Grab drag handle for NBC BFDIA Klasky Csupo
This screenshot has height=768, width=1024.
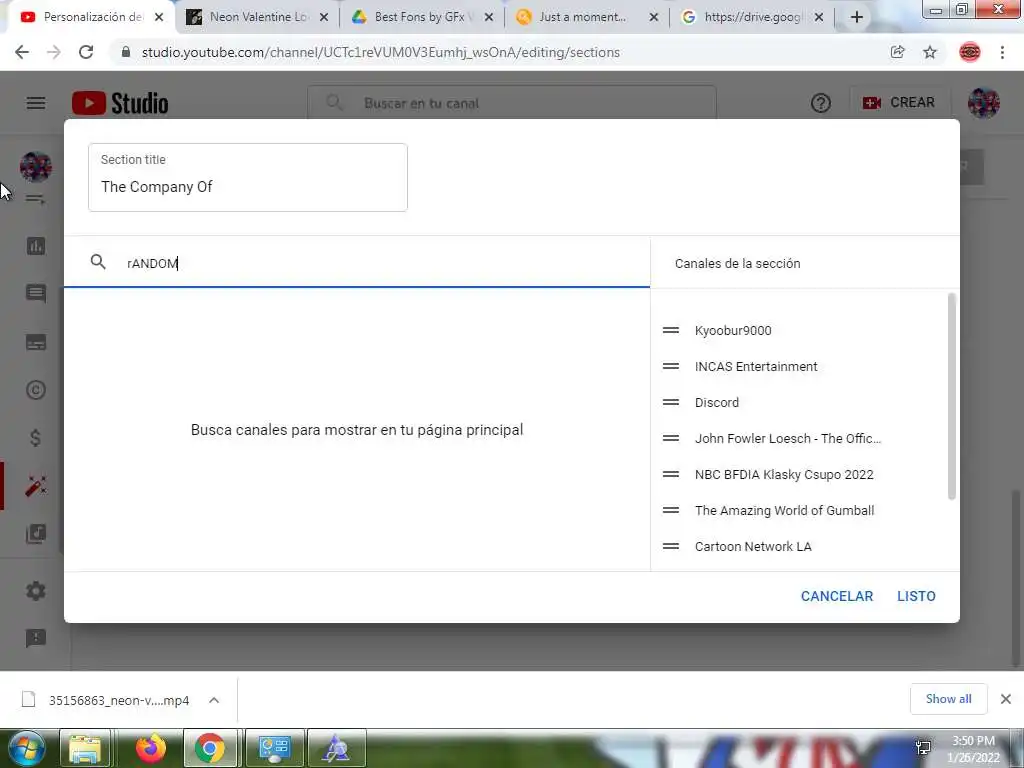click(x=671, y=474)
